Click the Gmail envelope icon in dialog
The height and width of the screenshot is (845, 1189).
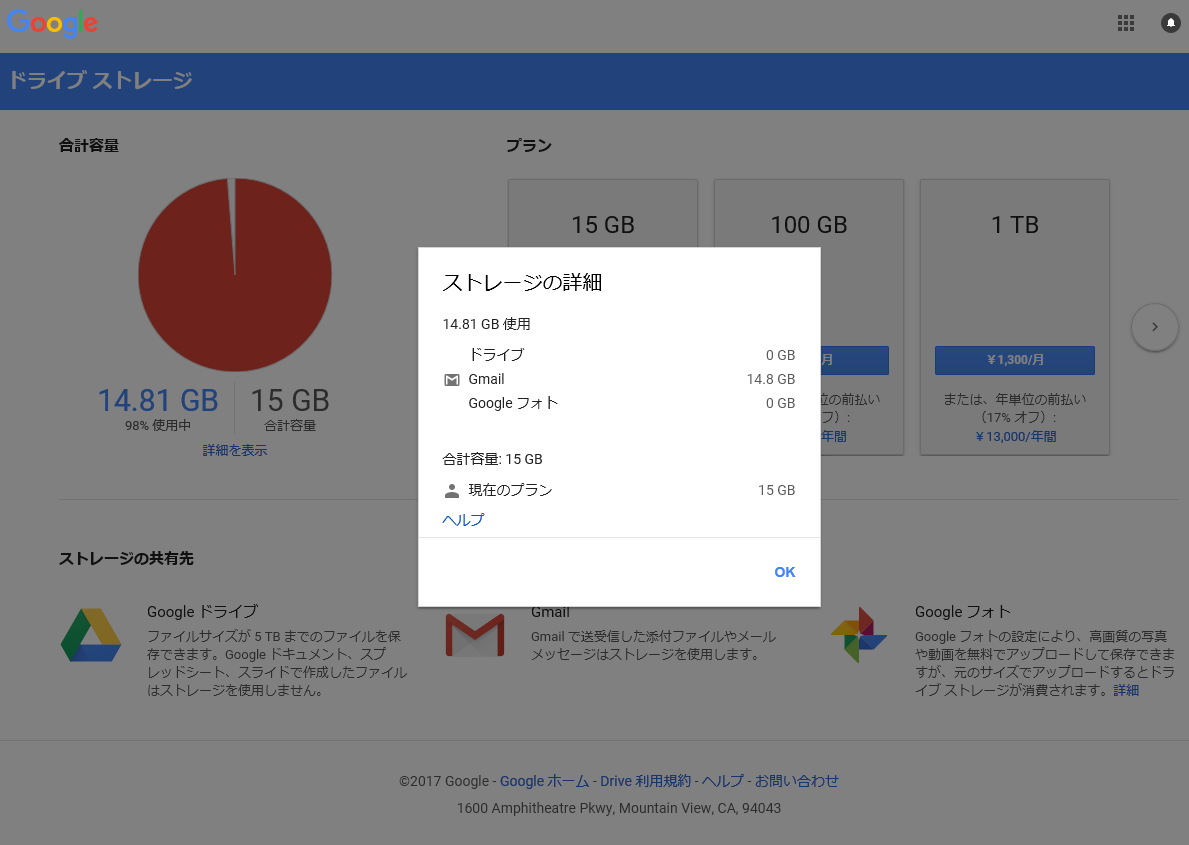[x=452, y=379]
